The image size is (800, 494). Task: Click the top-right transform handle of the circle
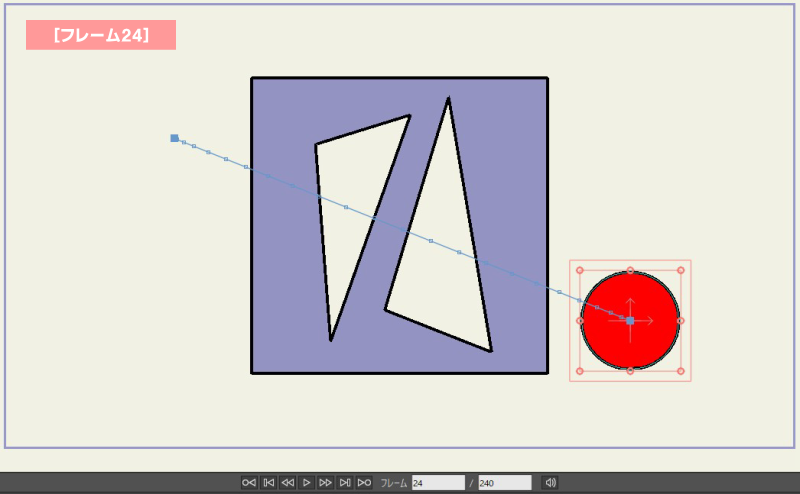680,270
